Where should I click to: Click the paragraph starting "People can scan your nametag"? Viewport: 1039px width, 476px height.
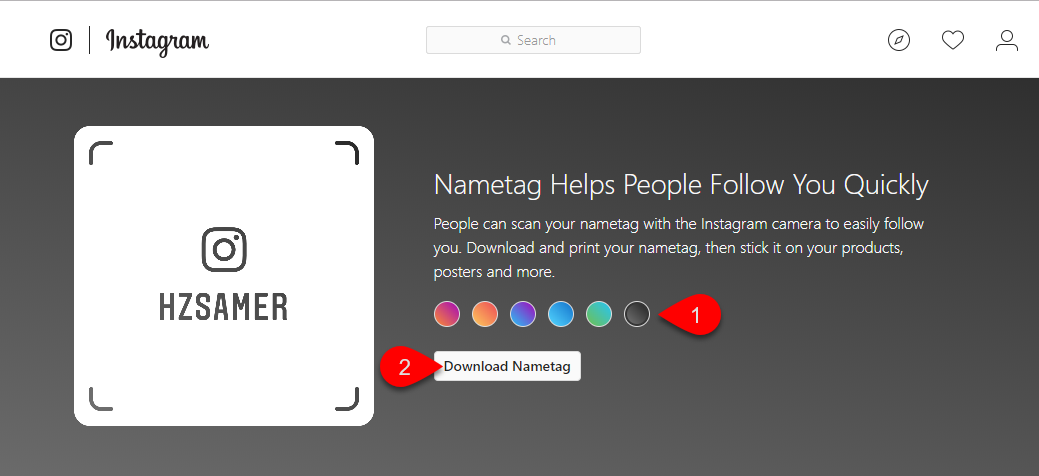click(x=679, y=248)
